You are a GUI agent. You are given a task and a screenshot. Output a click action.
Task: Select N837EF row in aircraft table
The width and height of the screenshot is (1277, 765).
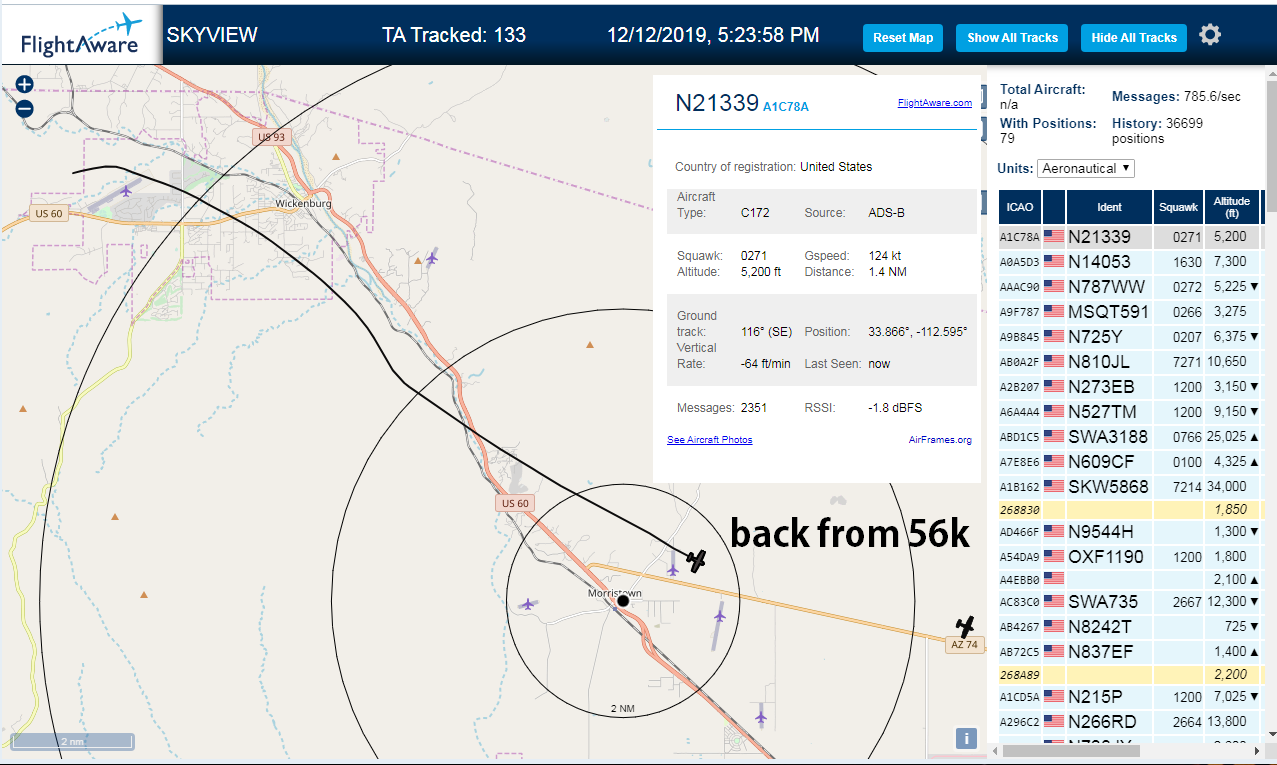[x=1130, y=652]
